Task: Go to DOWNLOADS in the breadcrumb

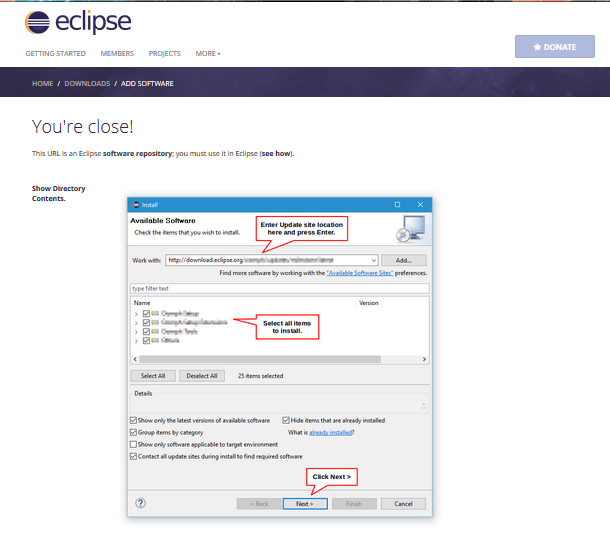Action: point(87,83)
